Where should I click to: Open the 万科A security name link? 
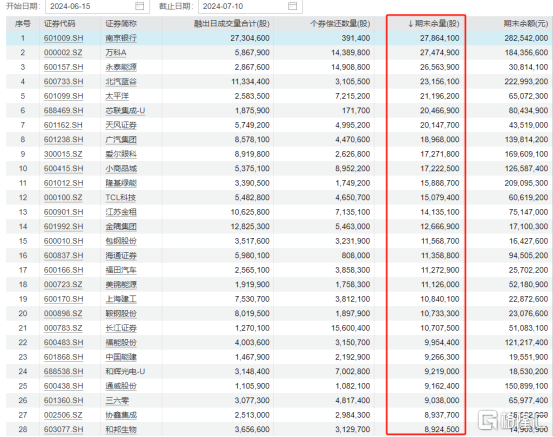point(116,53)
